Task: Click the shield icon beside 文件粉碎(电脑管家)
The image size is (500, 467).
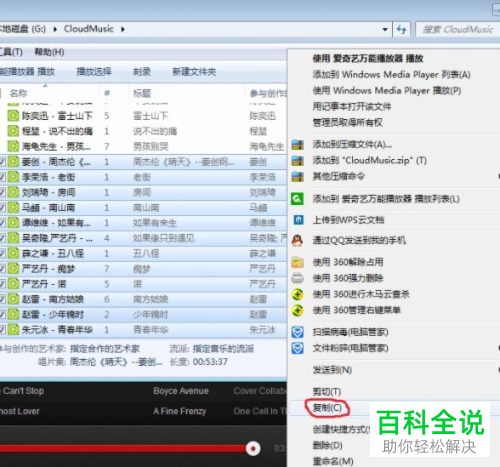Action: (297, 348)
